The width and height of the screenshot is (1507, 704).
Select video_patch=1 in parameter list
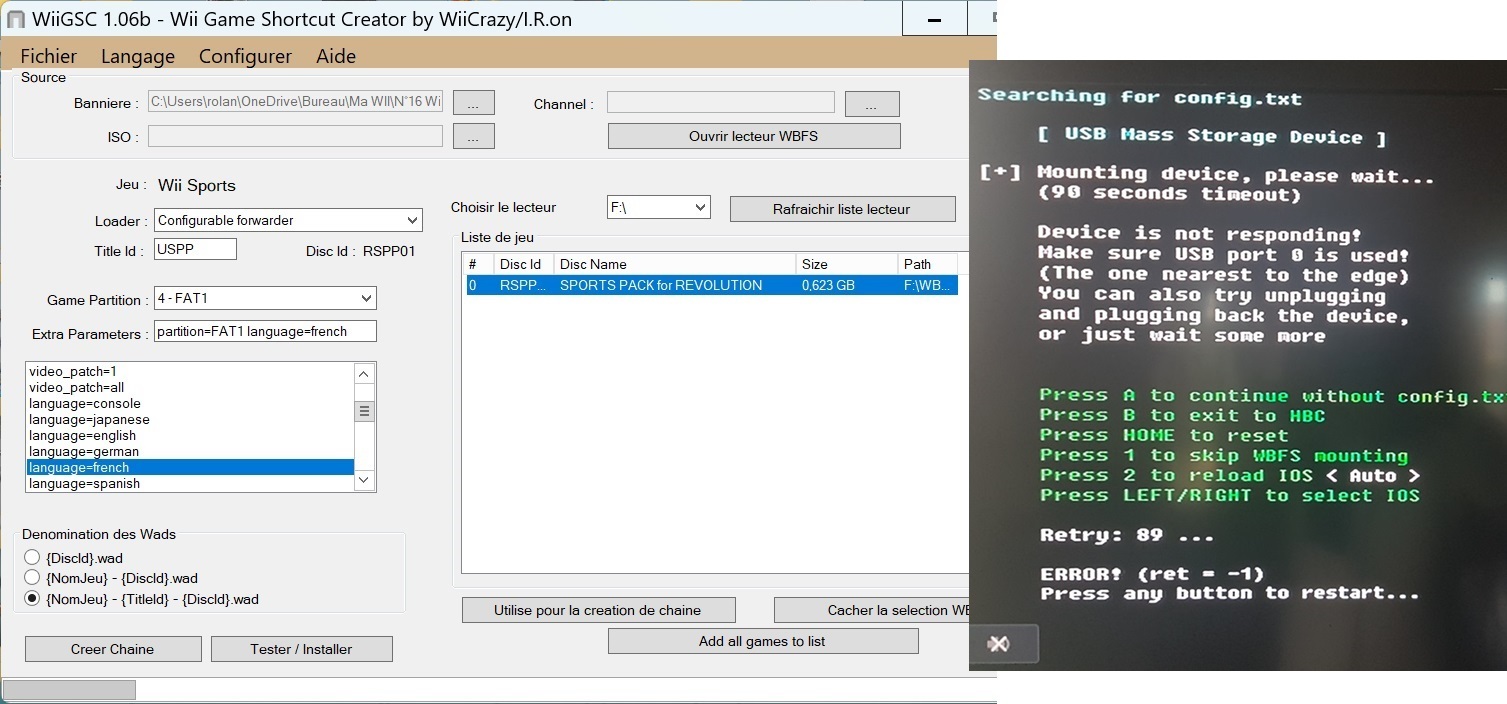click(x=190, y=371)
